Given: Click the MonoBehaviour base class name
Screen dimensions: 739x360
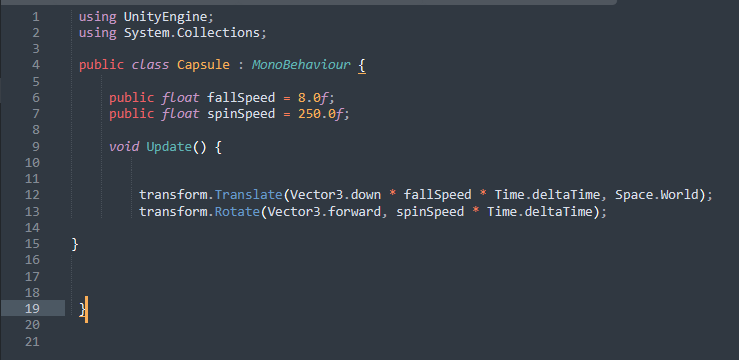Looking at the screenshot, I should [x=301, y=65].
